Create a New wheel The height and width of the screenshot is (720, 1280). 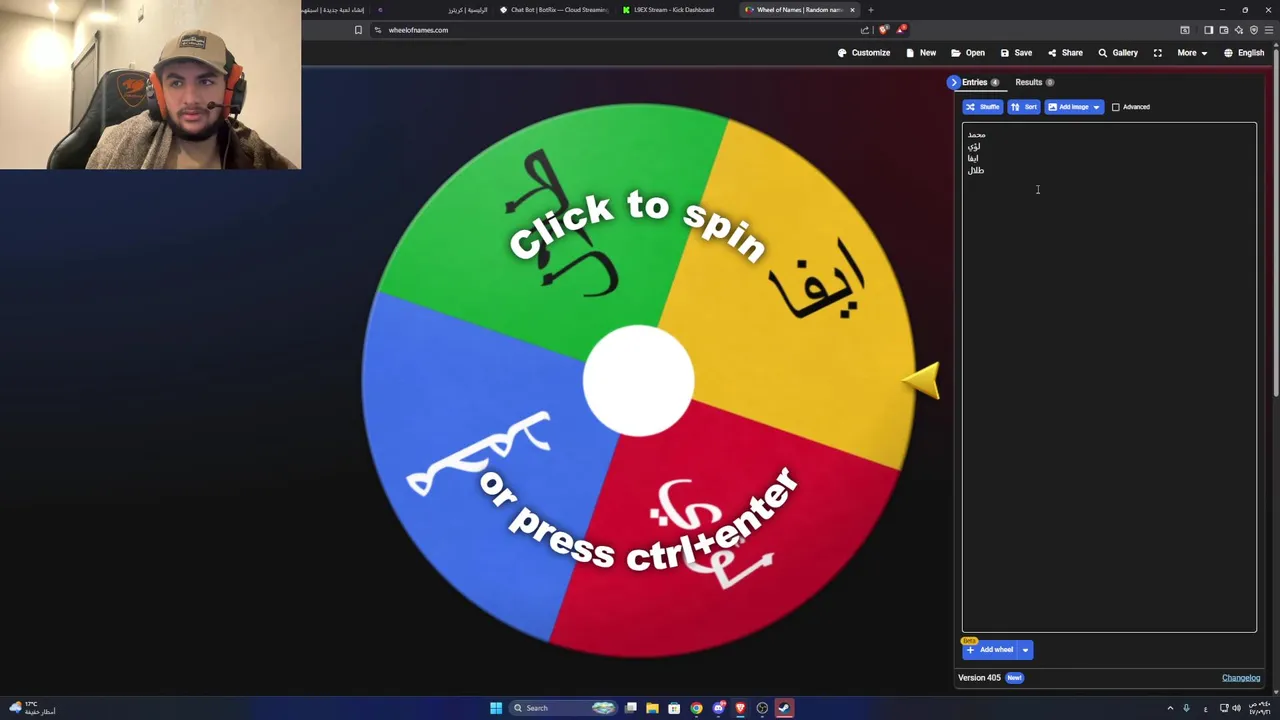pos(921,53)
